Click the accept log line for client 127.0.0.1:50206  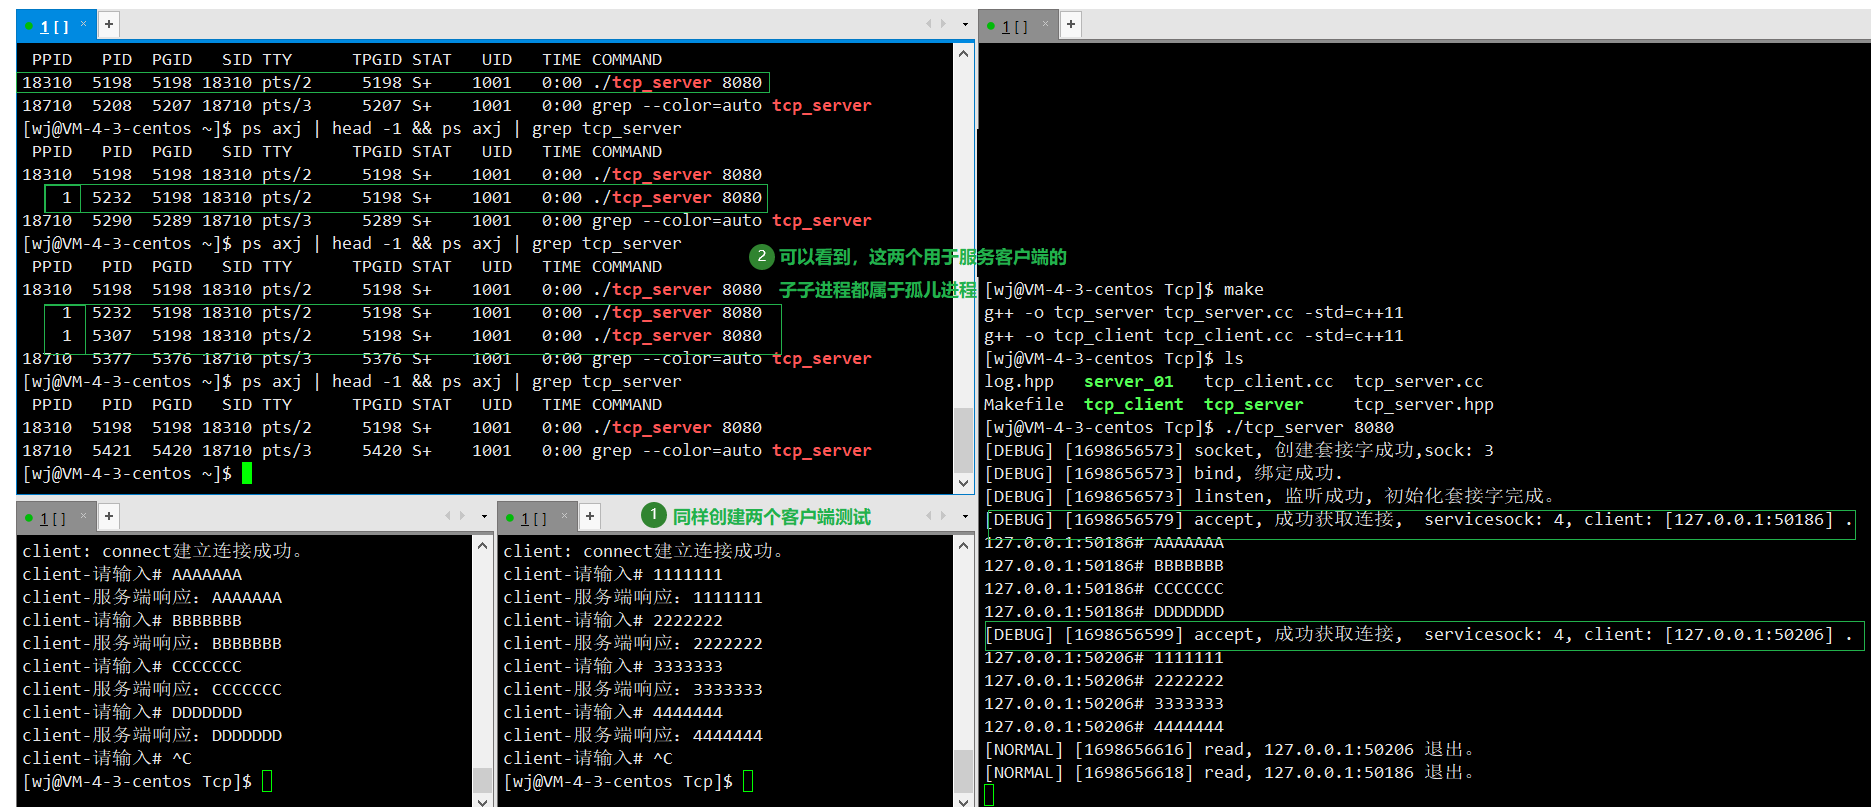(x=1419, y=635)
